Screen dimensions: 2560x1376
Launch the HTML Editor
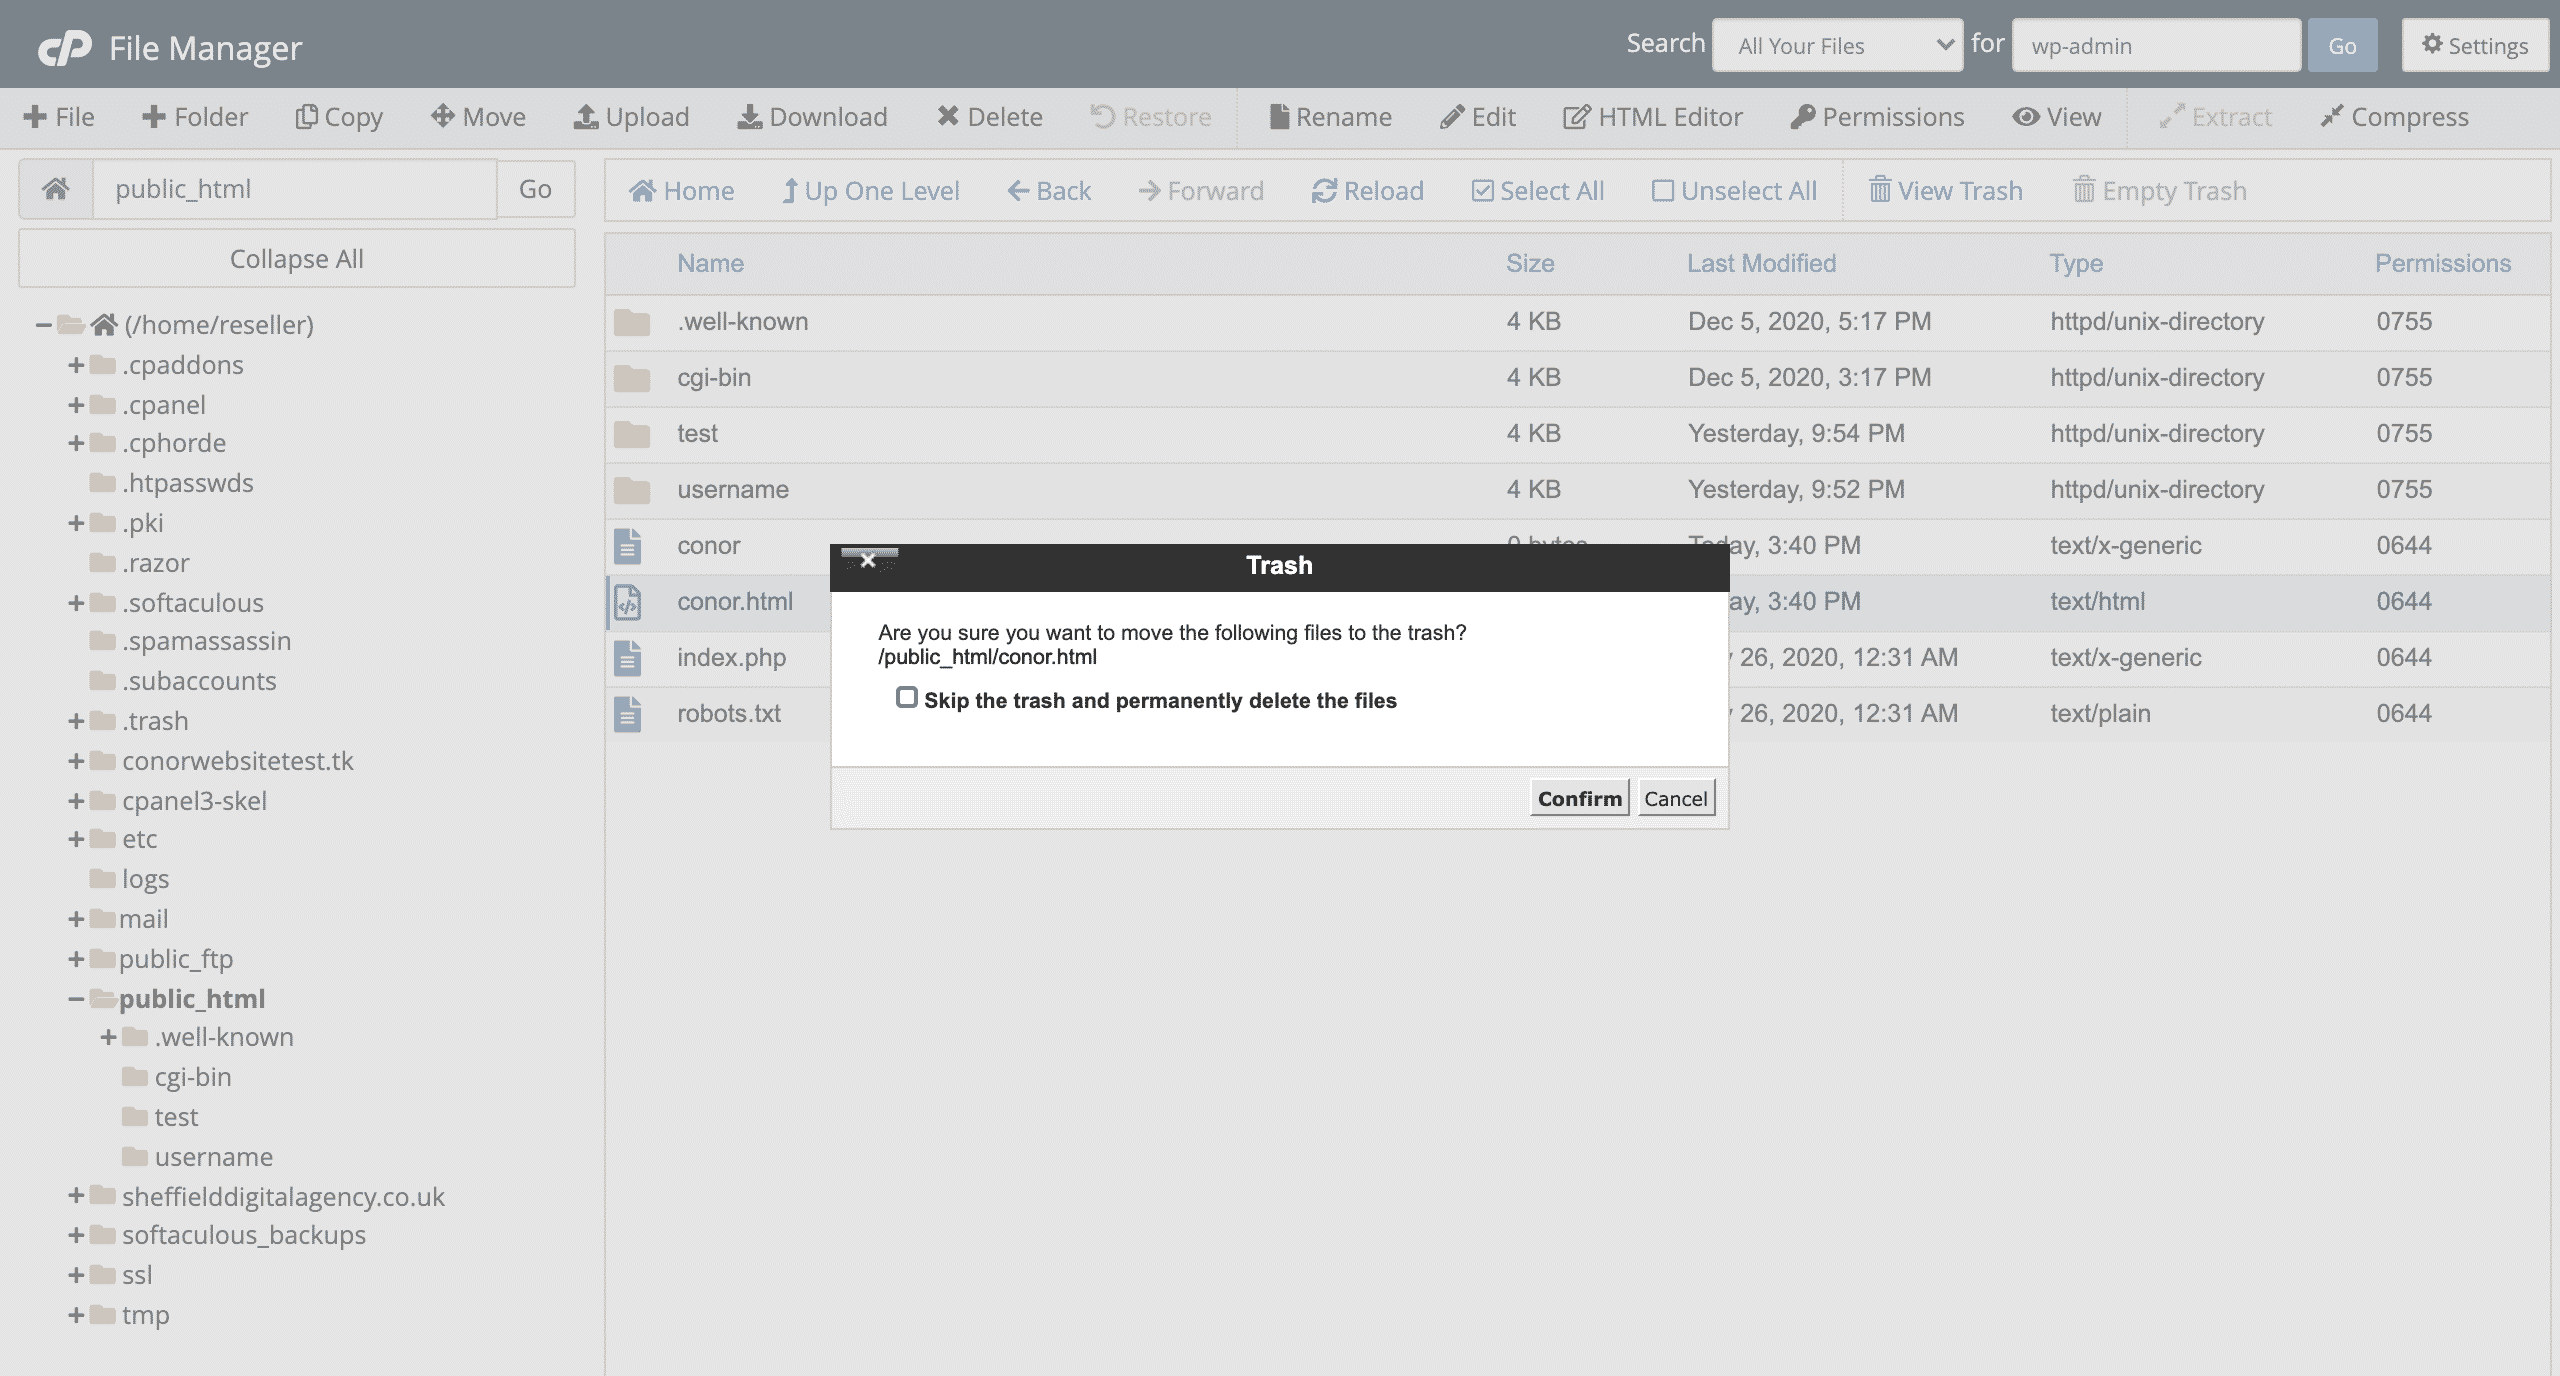tap(1652, 117)
